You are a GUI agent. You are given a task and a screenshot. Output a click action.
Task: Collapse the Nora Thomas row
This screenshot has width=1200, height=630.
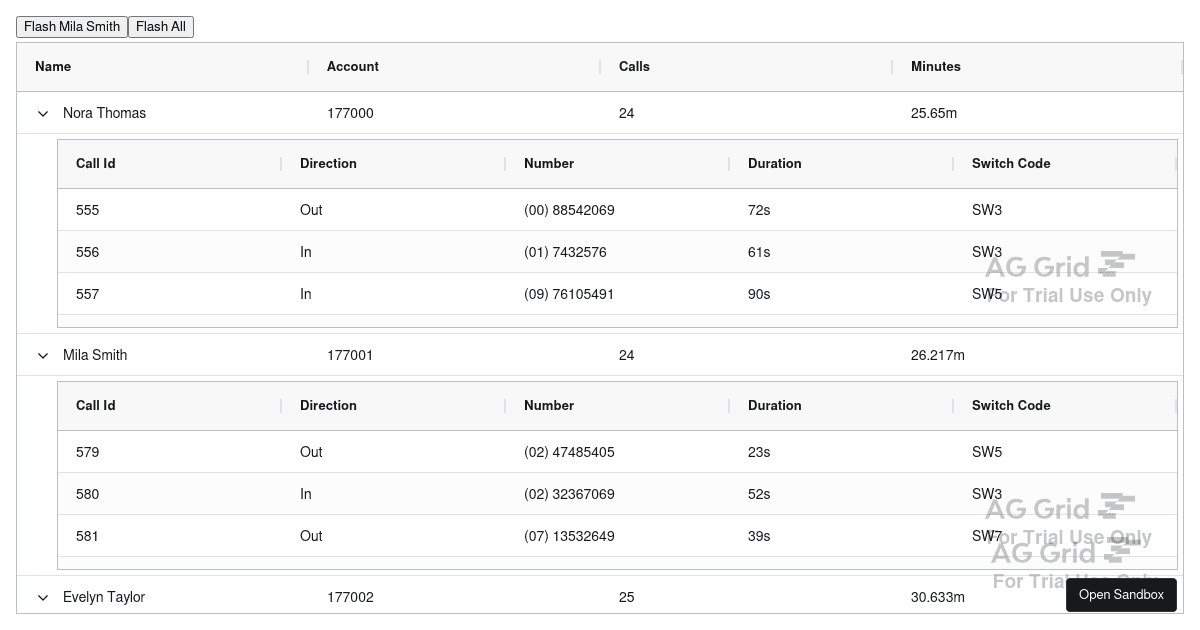tap(42, 113)
